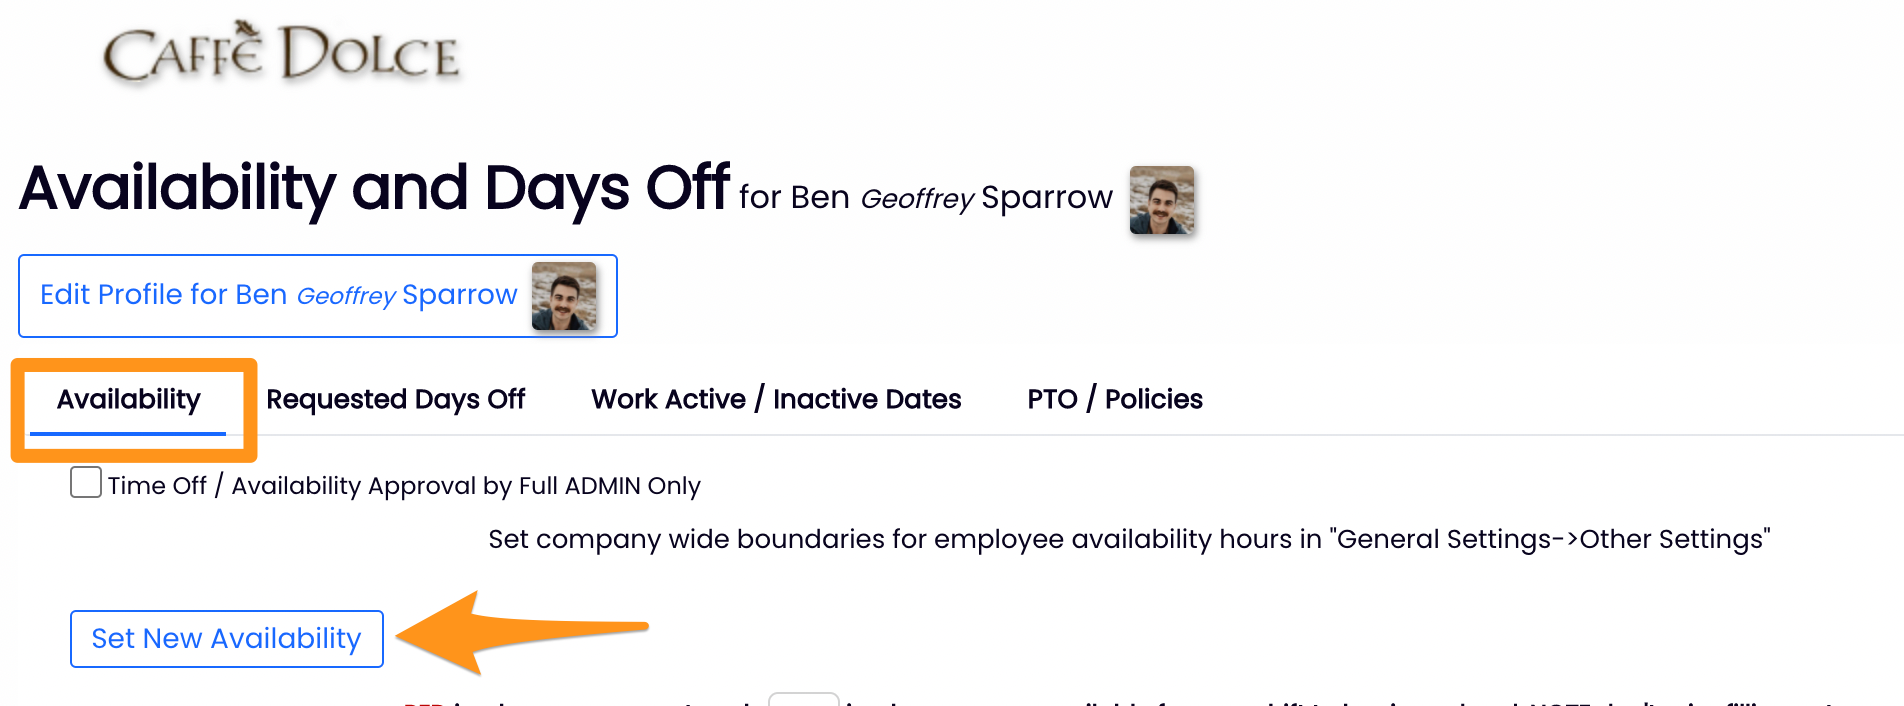This screenshot has height=706, width=1904.
Task: Go to the PTO / Policies tab
Action: tap(1114, 399)
